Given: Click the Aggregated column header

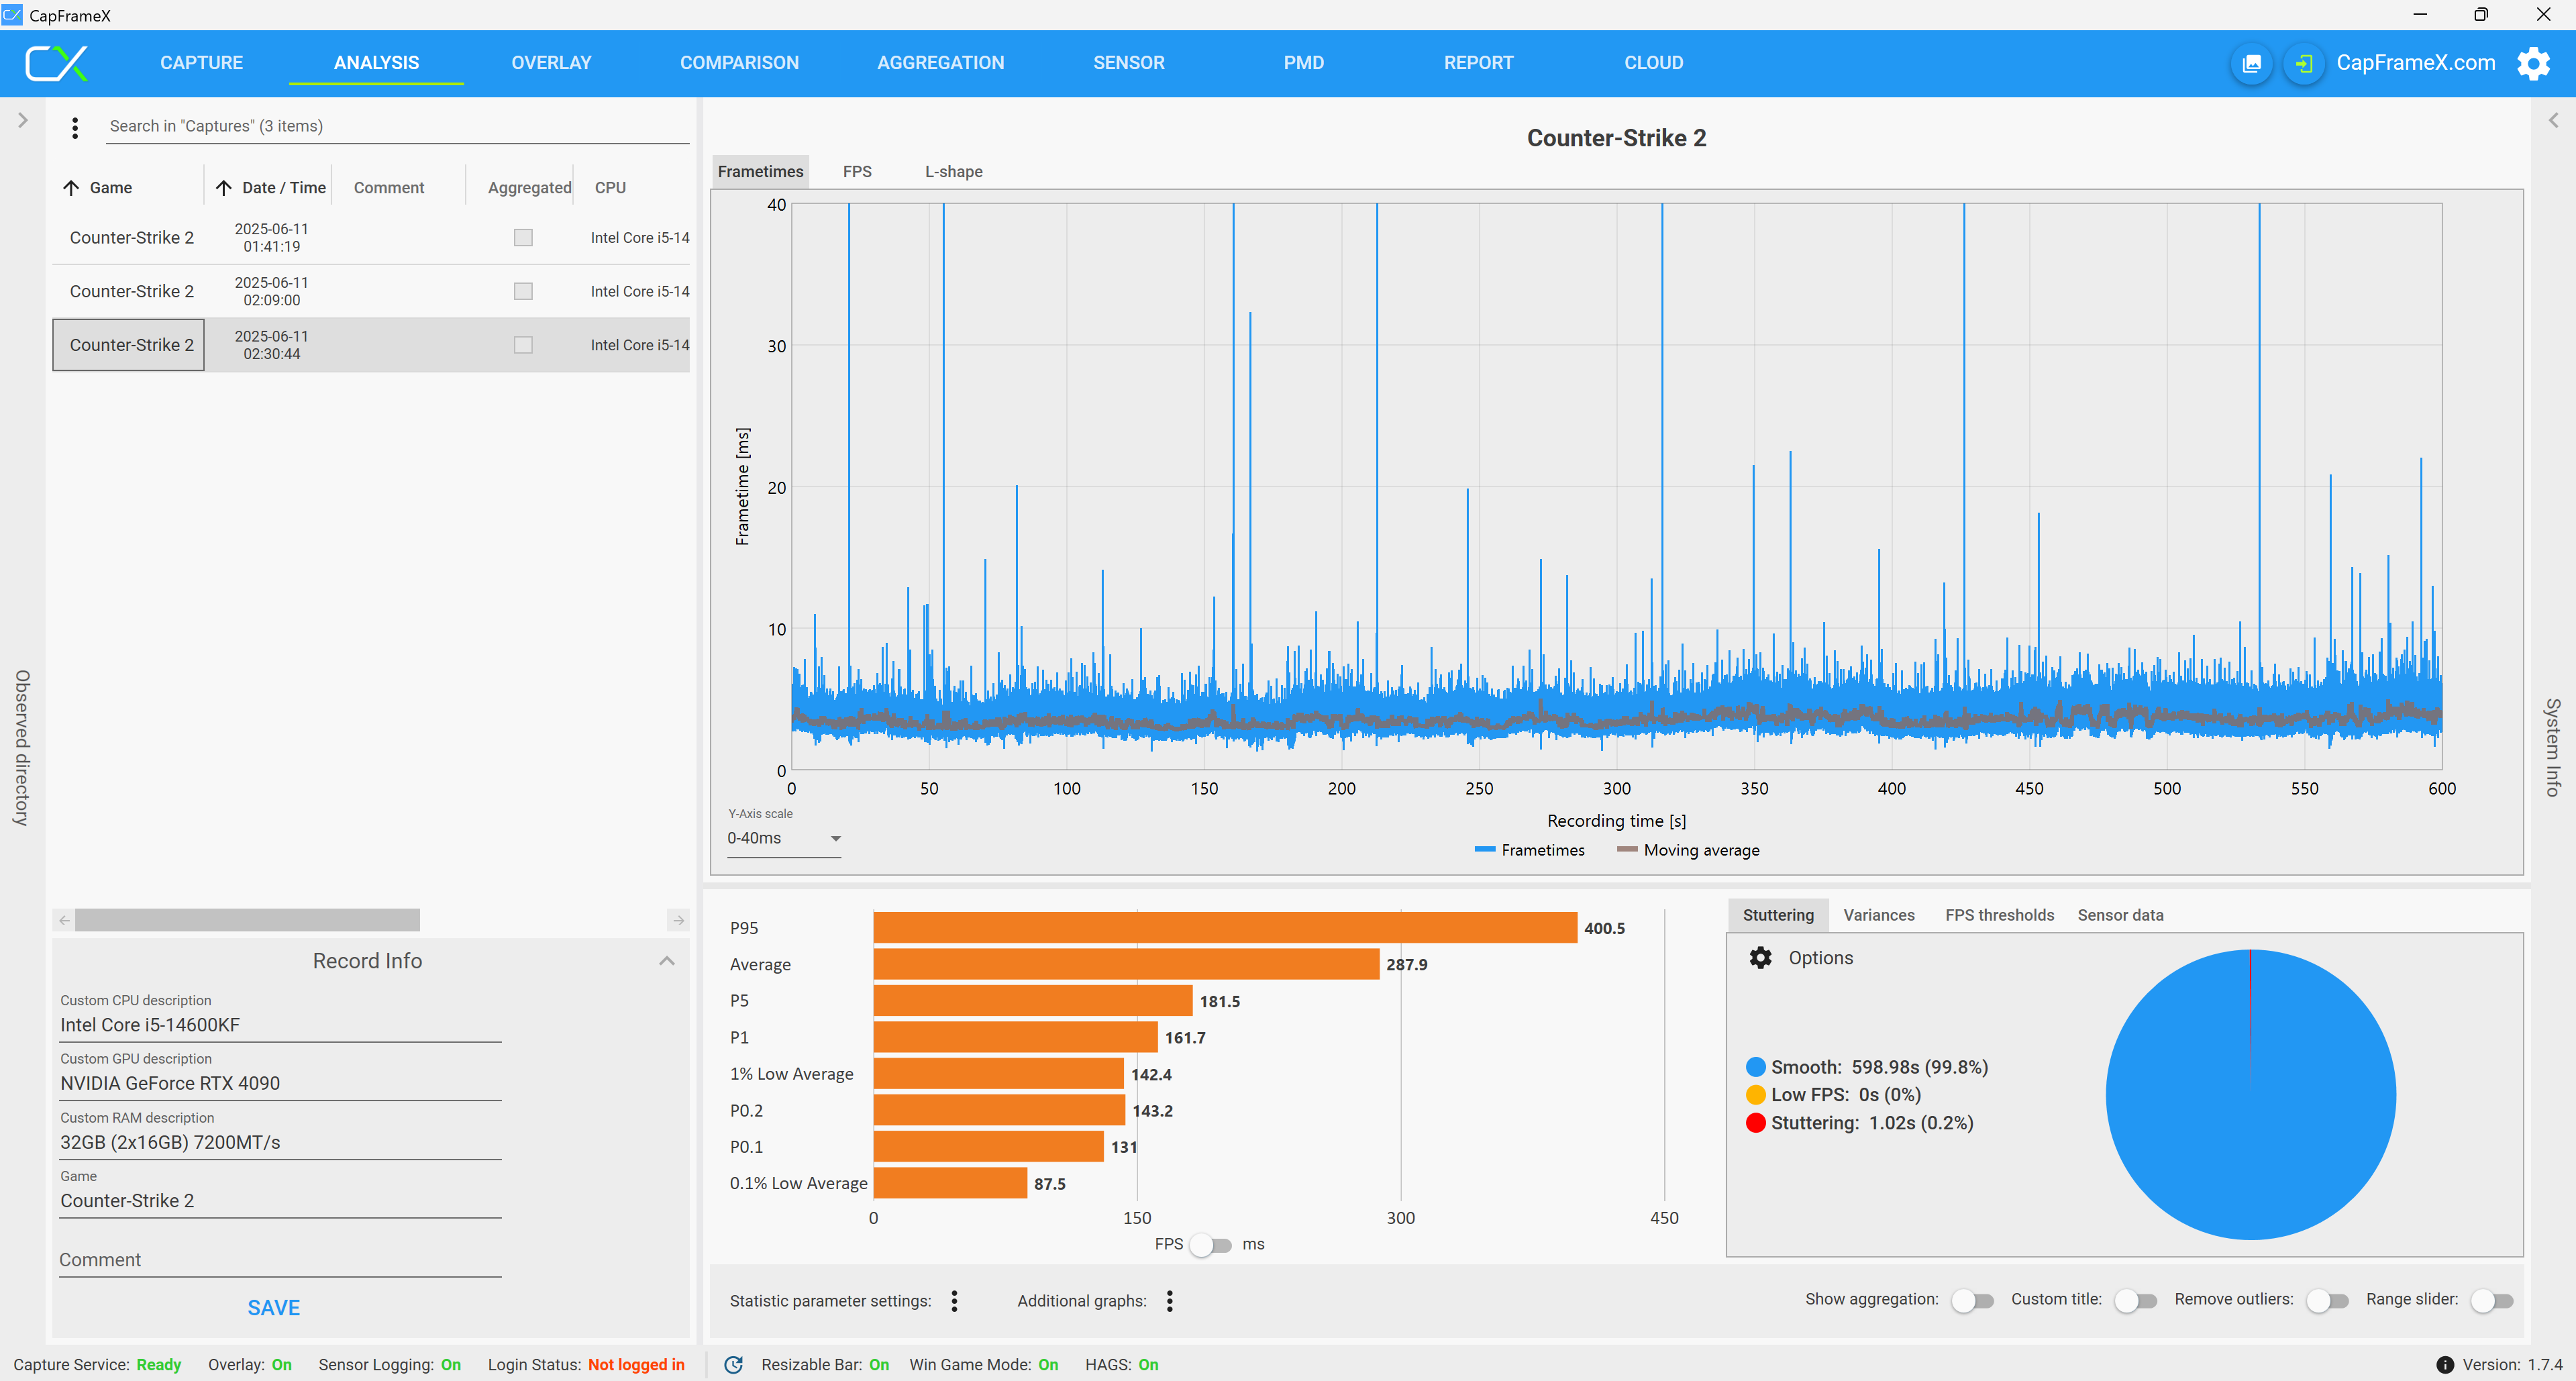Looking at the screenshot, I should 529,187.
